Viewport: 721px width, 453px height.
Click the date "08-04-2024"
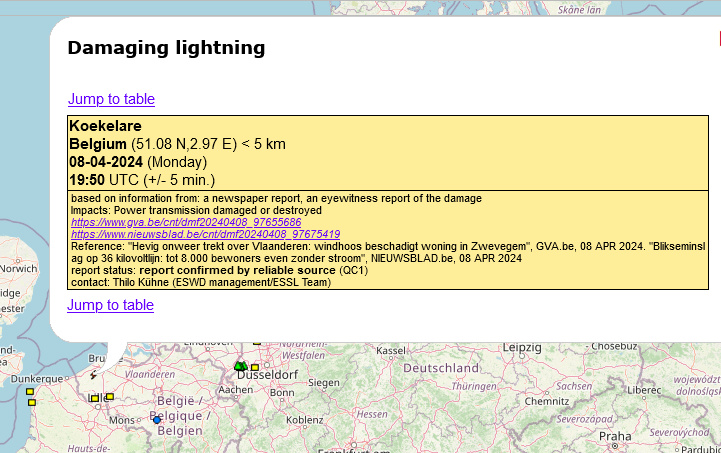[x=106, y=162]
